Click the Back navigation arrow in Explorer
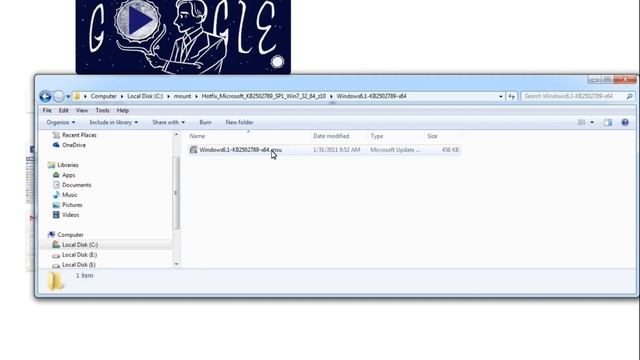This screenshot has height=360, width=640. point(45,96)
